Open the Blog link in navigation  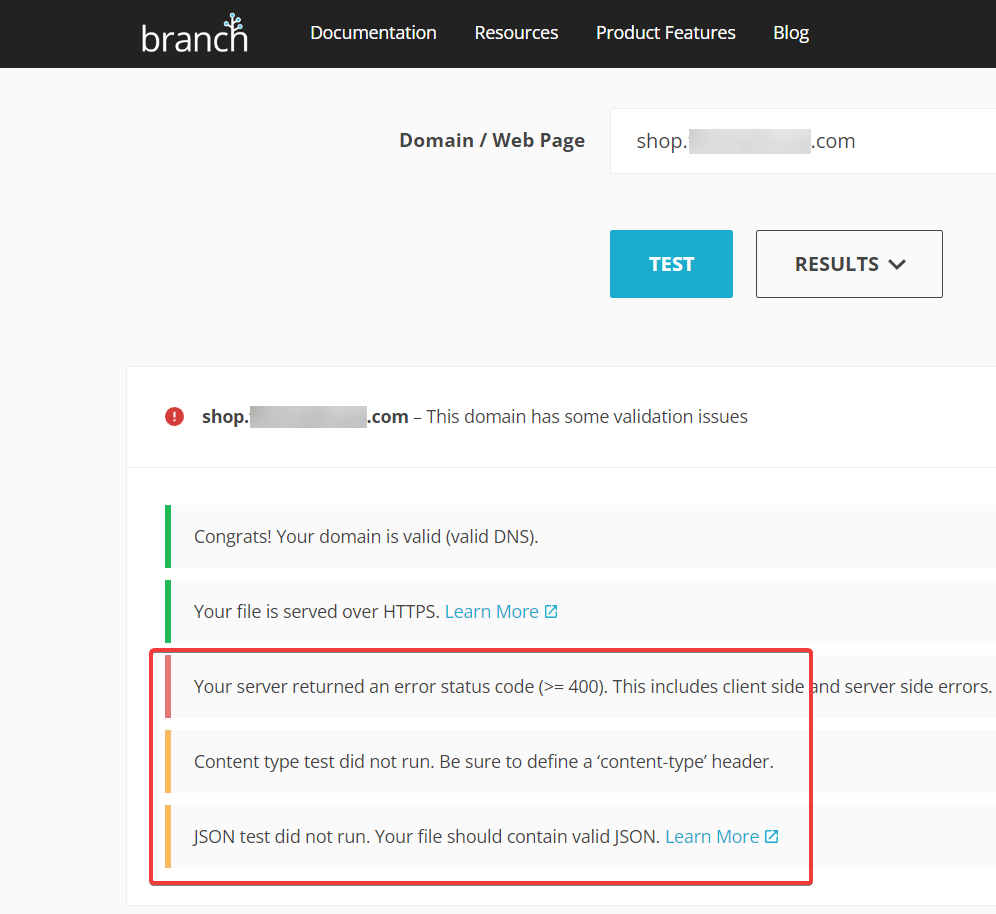point(791,33)
